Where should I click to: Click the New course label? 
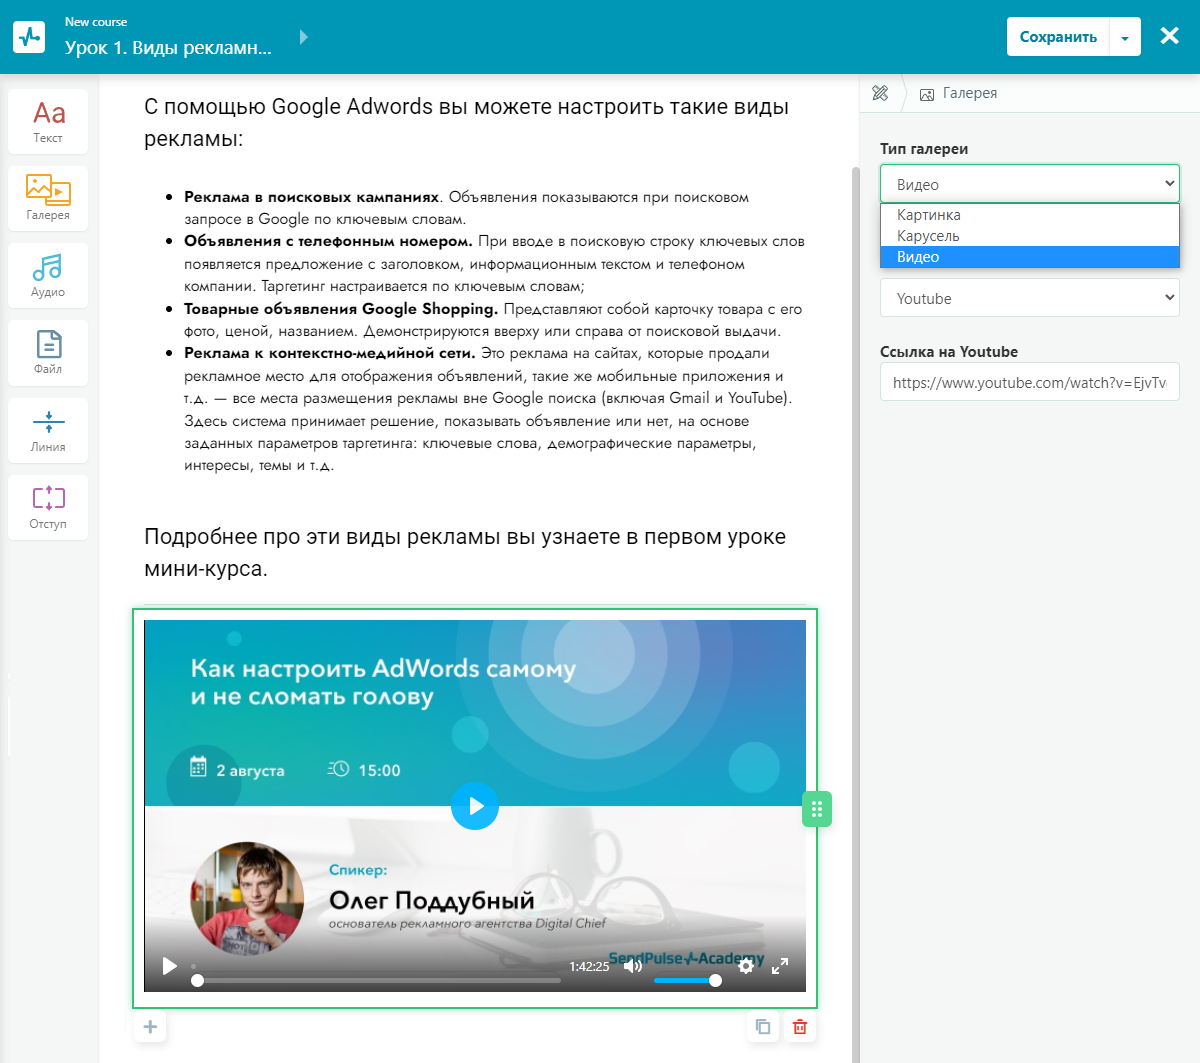(96, 21)
